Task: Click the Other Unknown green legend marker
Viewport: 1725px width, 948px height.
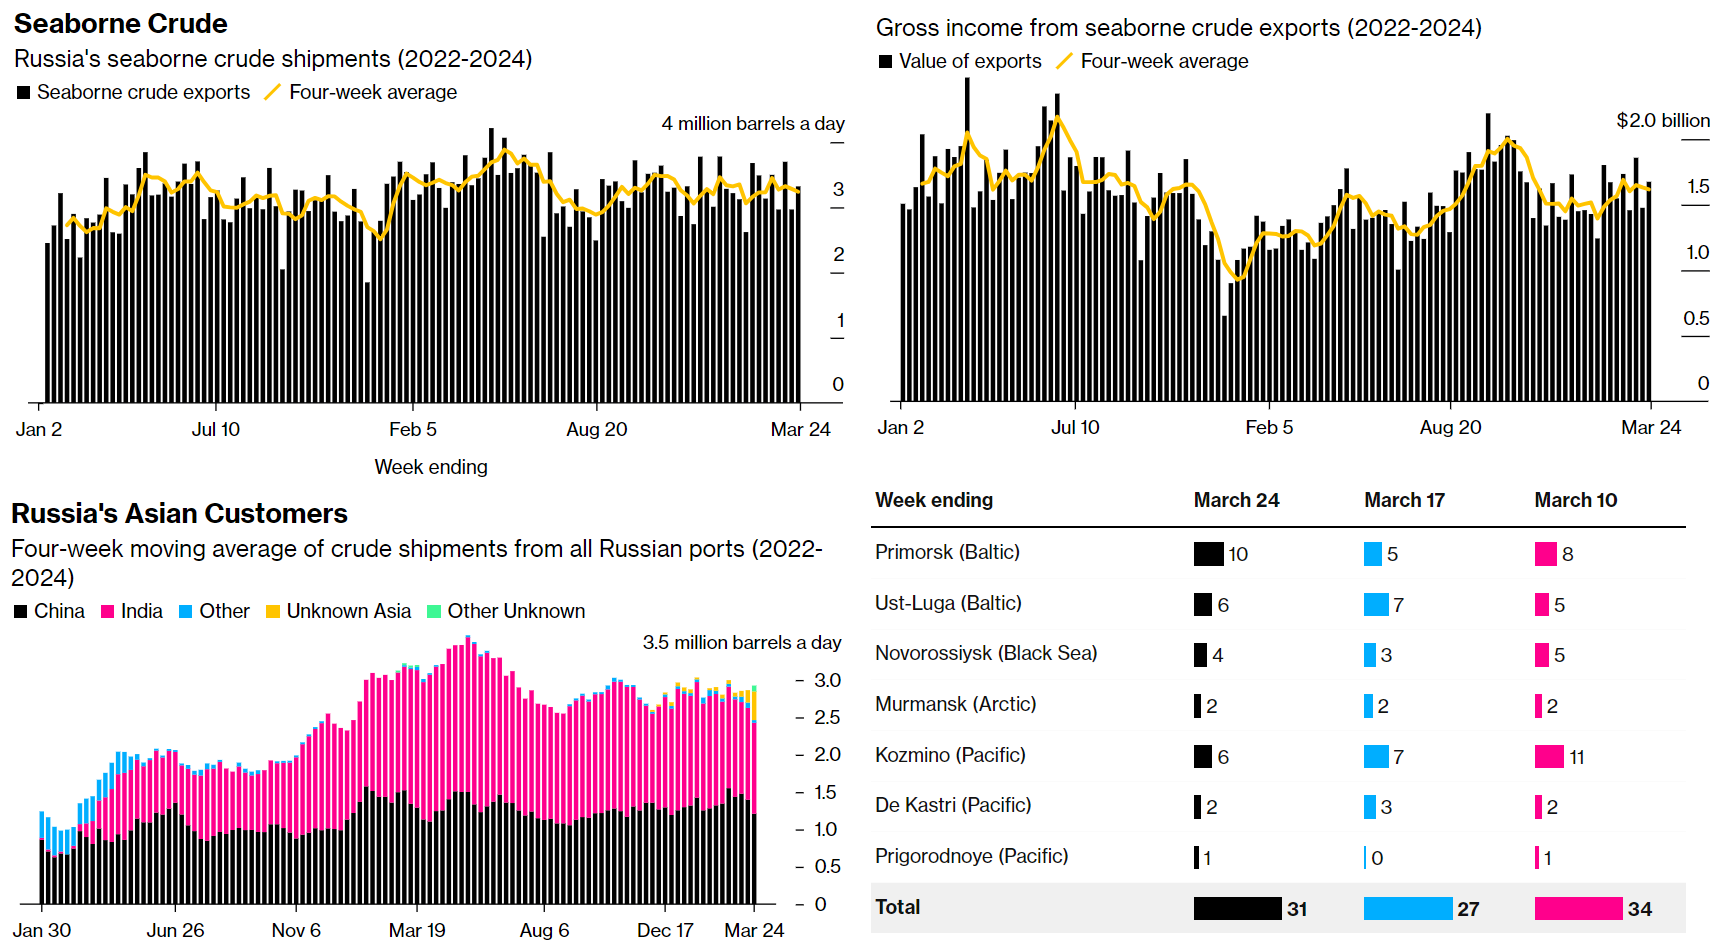Action: 434,612
